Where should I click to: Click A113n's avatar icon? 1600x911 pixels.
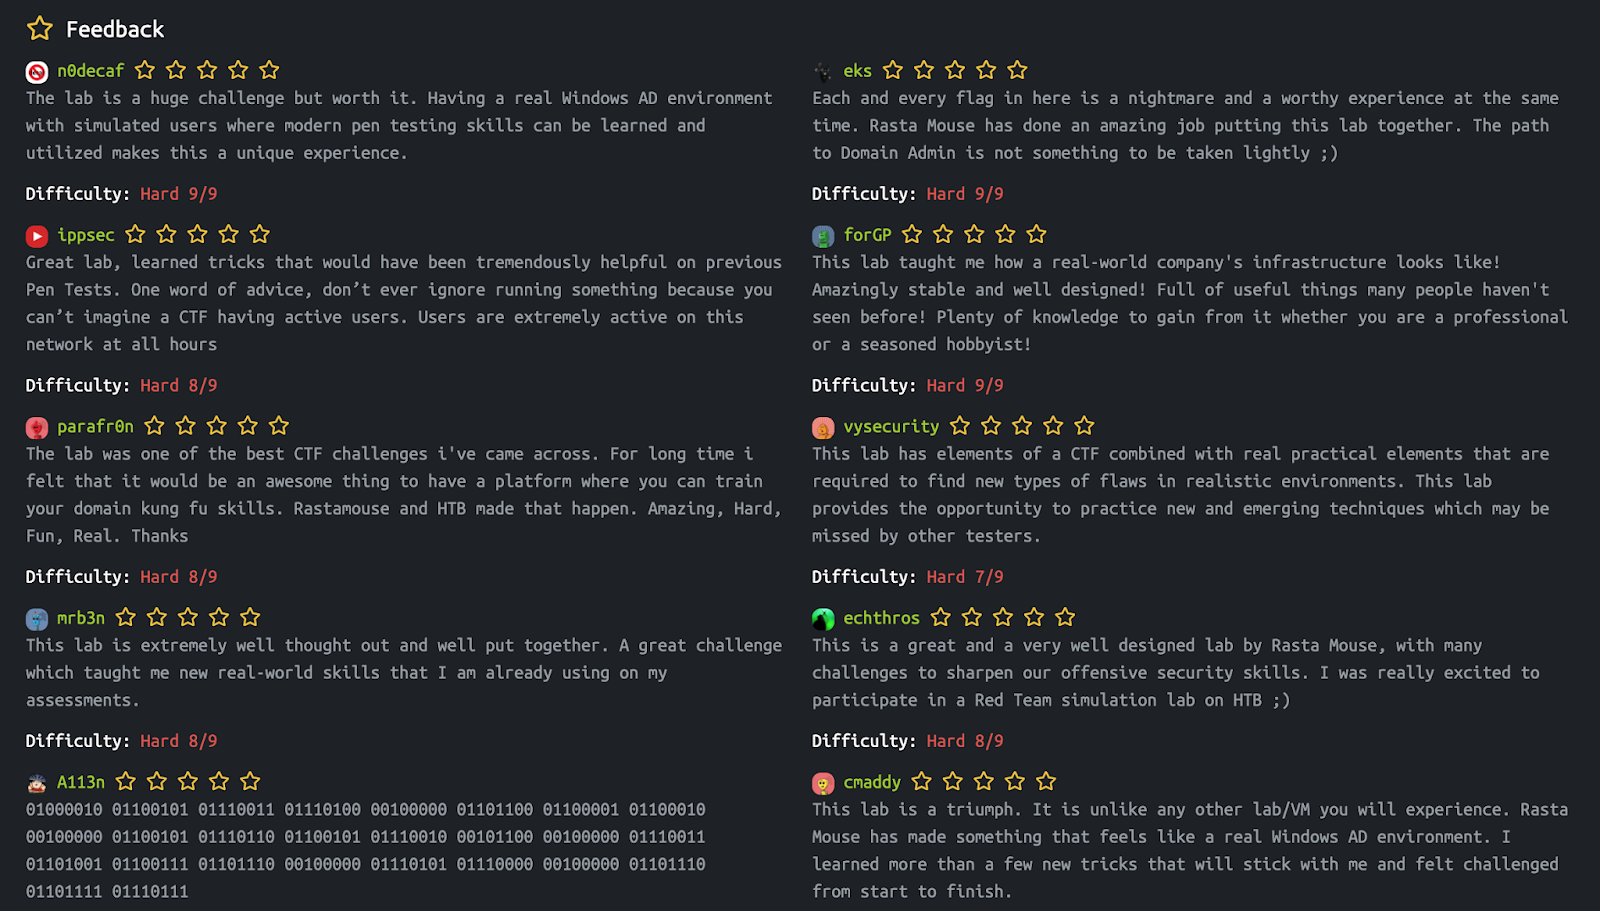coord(37,783)
